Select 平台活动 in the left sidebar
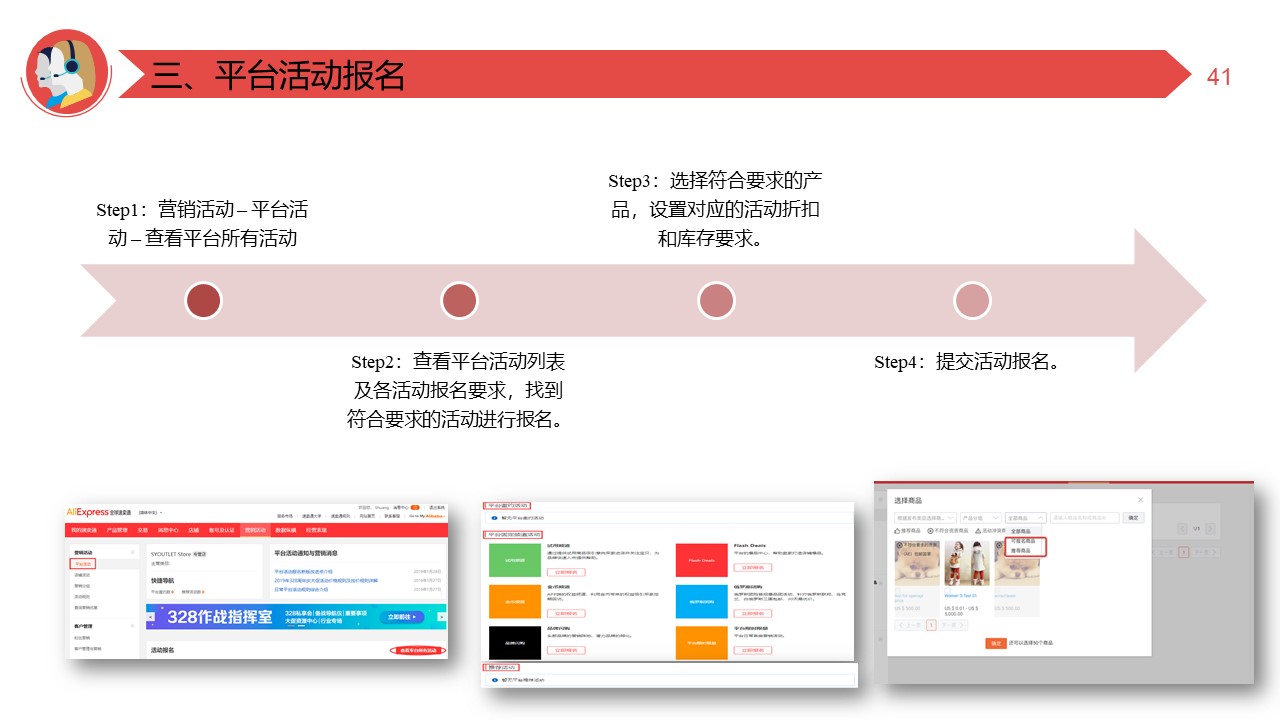 (83, 564)
